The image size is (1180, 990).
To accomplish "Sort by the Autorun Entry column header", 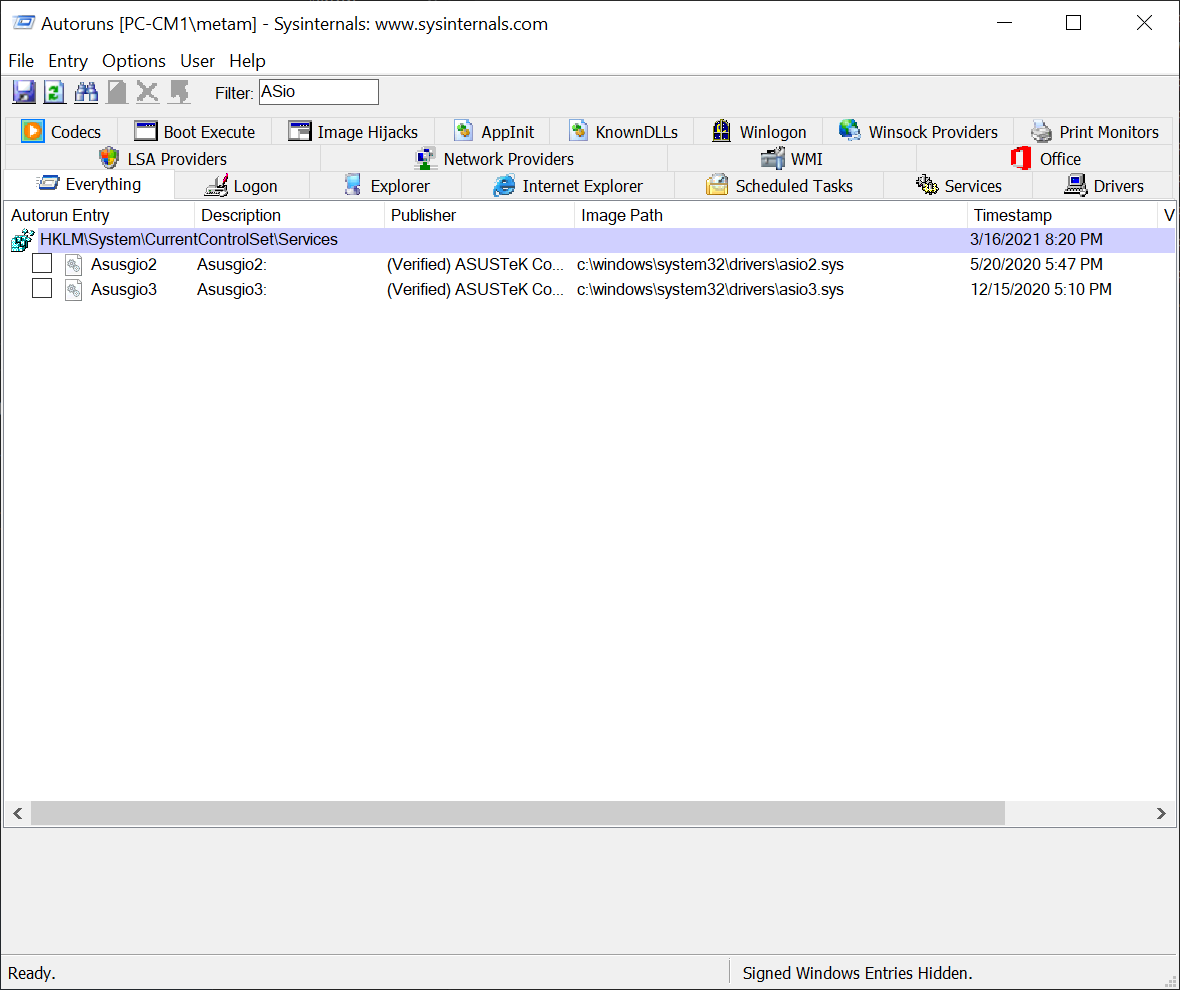I will tap(99, 215).
